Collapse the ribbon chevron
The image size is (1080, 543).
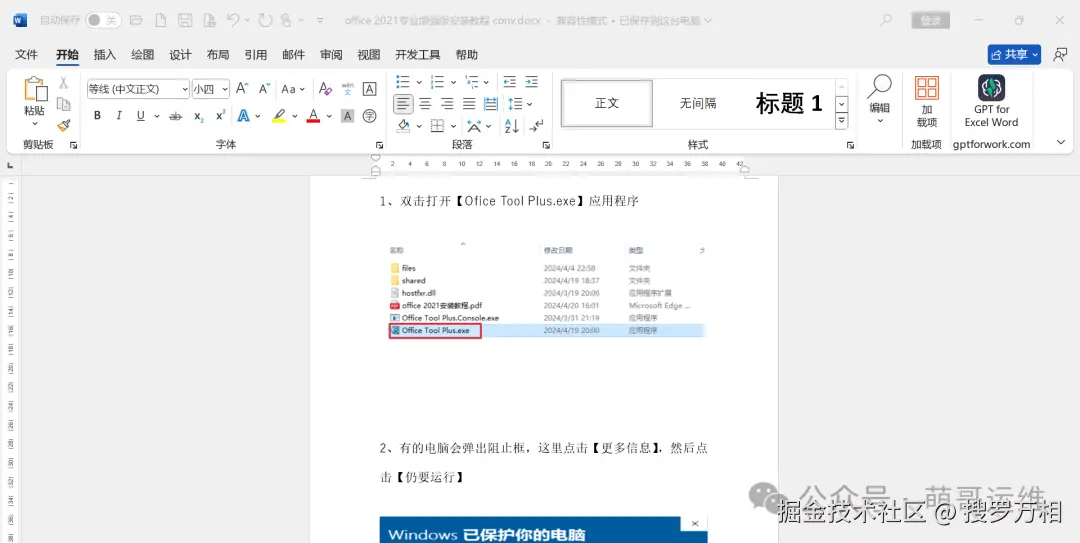(1061, 143)
